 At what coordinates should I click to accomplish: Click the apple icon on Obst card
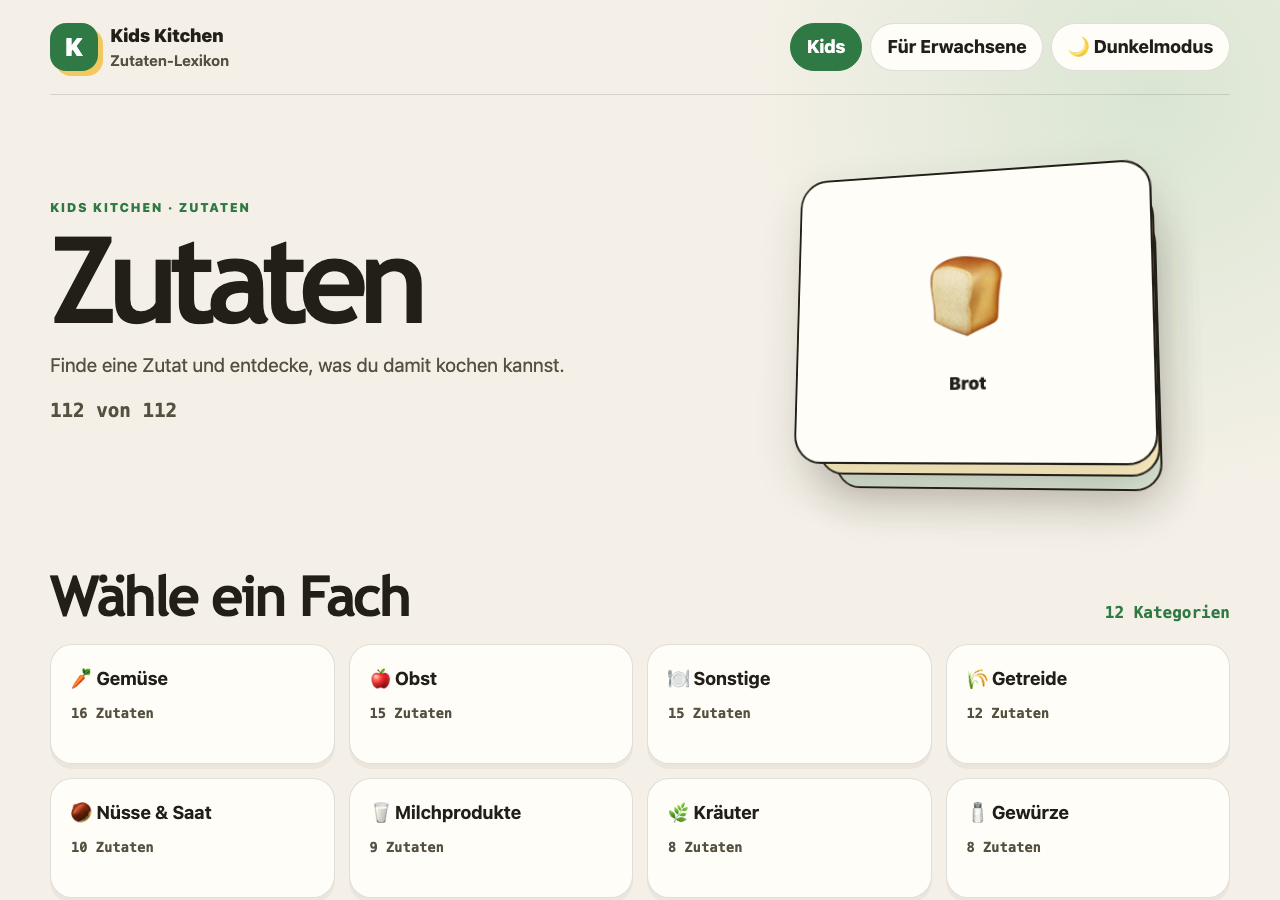click(380, 679)
